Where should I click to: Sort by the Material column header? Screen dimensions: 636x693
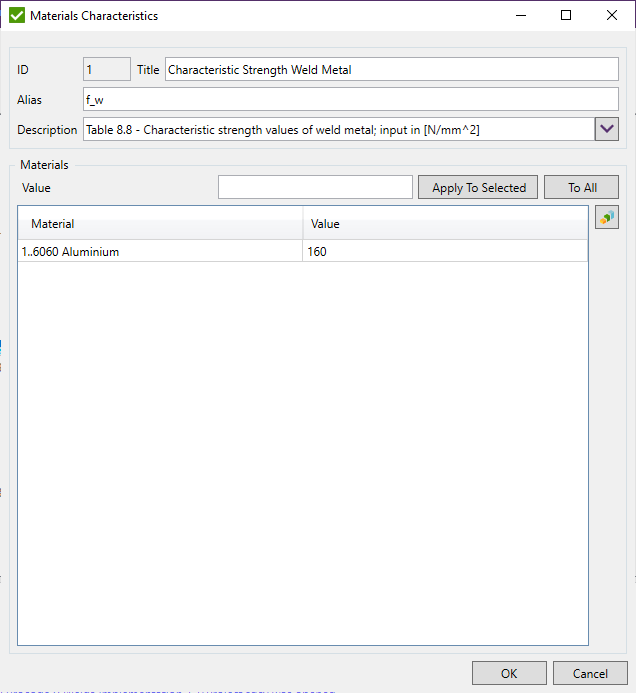(160, 224)
